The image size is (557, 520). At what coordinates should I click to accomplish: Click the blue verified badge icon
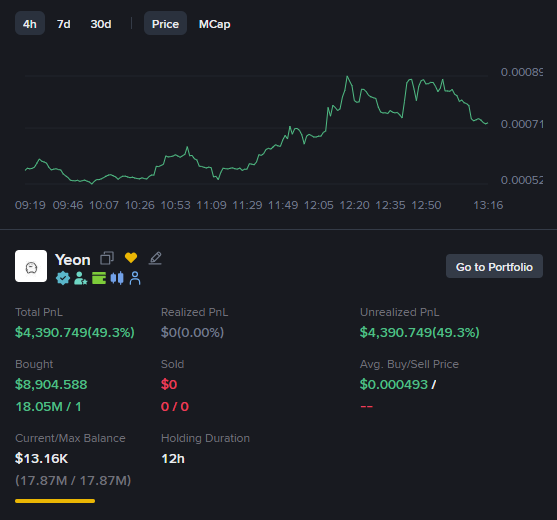63,278
